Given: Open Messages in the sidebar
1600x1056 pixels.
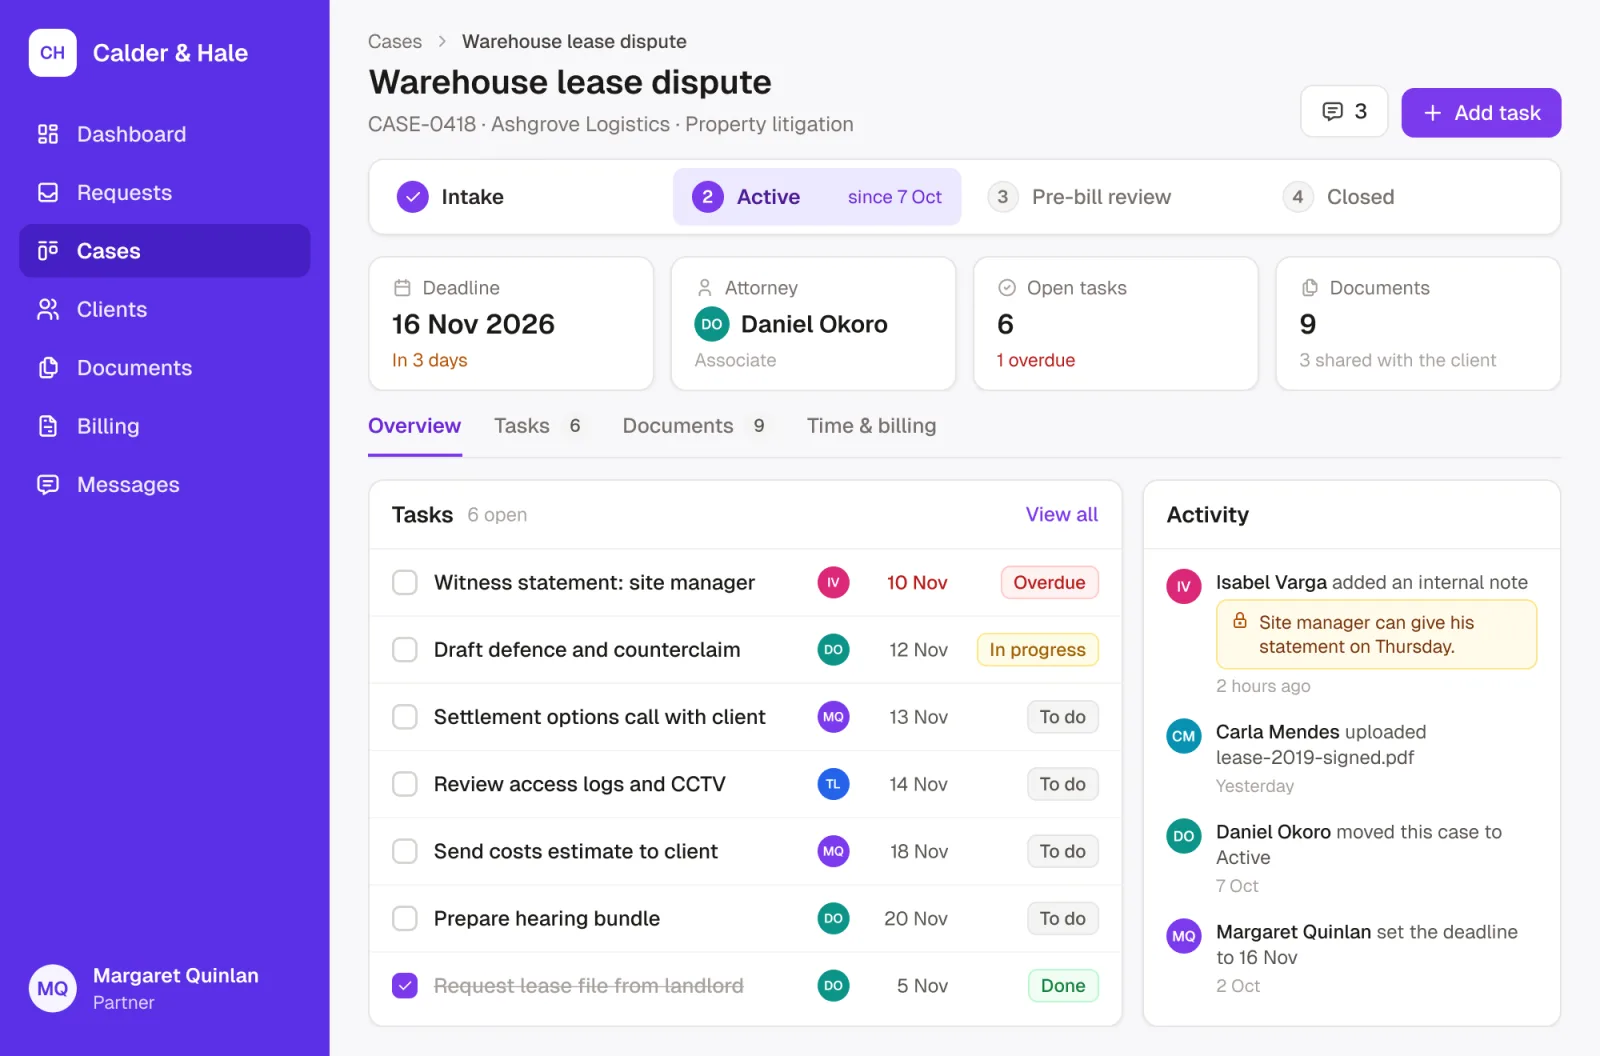Looking at the screenshot, I should click(164, 484).
